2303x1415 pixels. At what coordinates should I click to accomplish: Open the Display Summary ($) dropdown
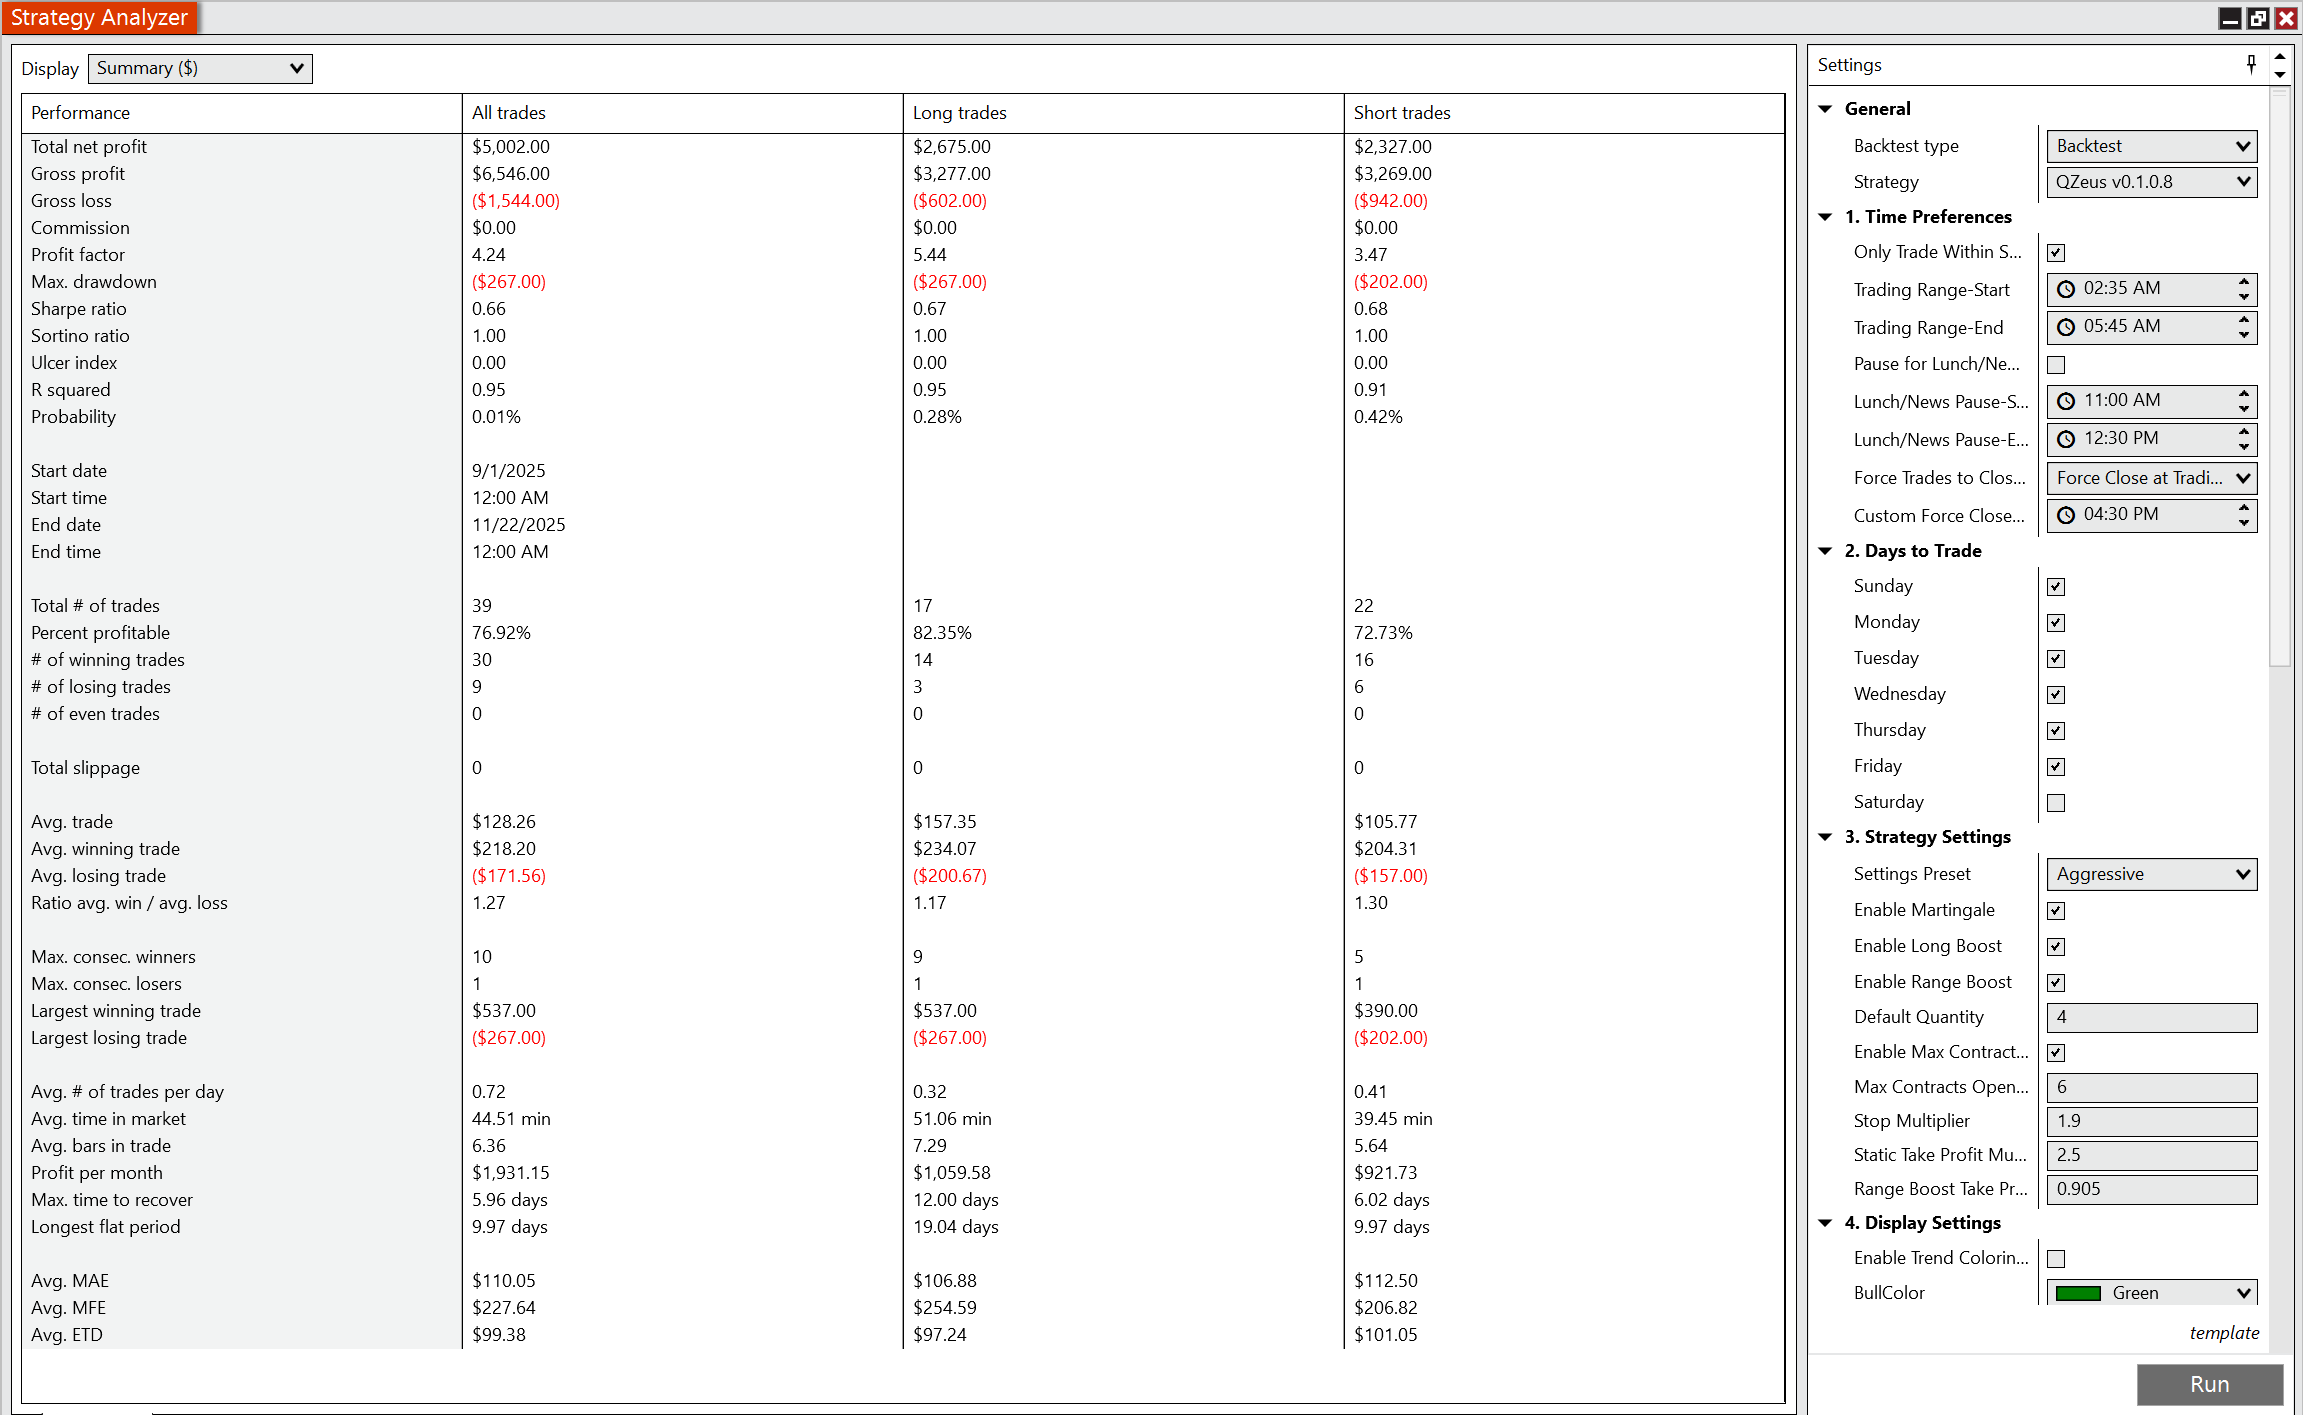[x=200, y=68]
